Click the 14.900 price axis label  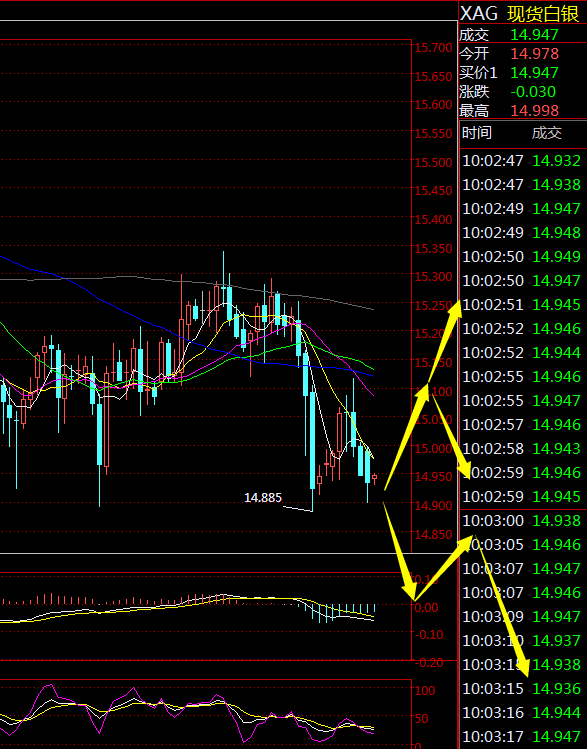(x=433, y=506)
